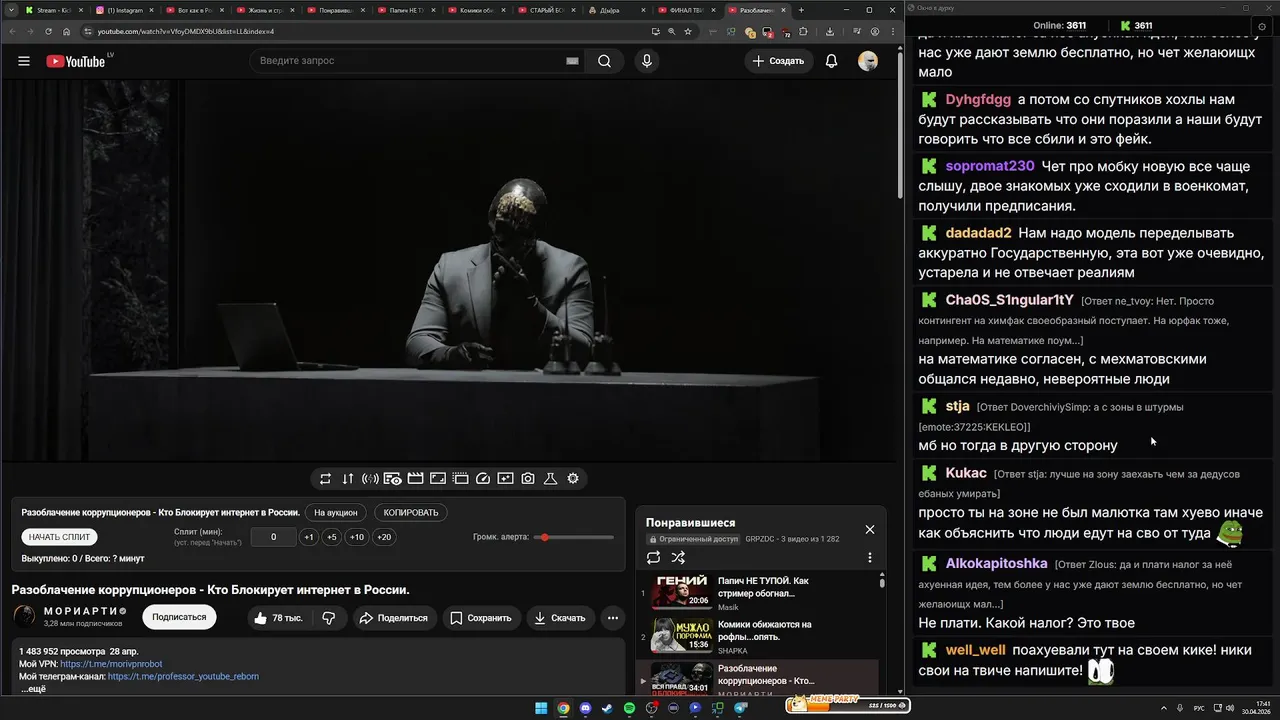Click the browser address bar URL

tap(186, 31)
